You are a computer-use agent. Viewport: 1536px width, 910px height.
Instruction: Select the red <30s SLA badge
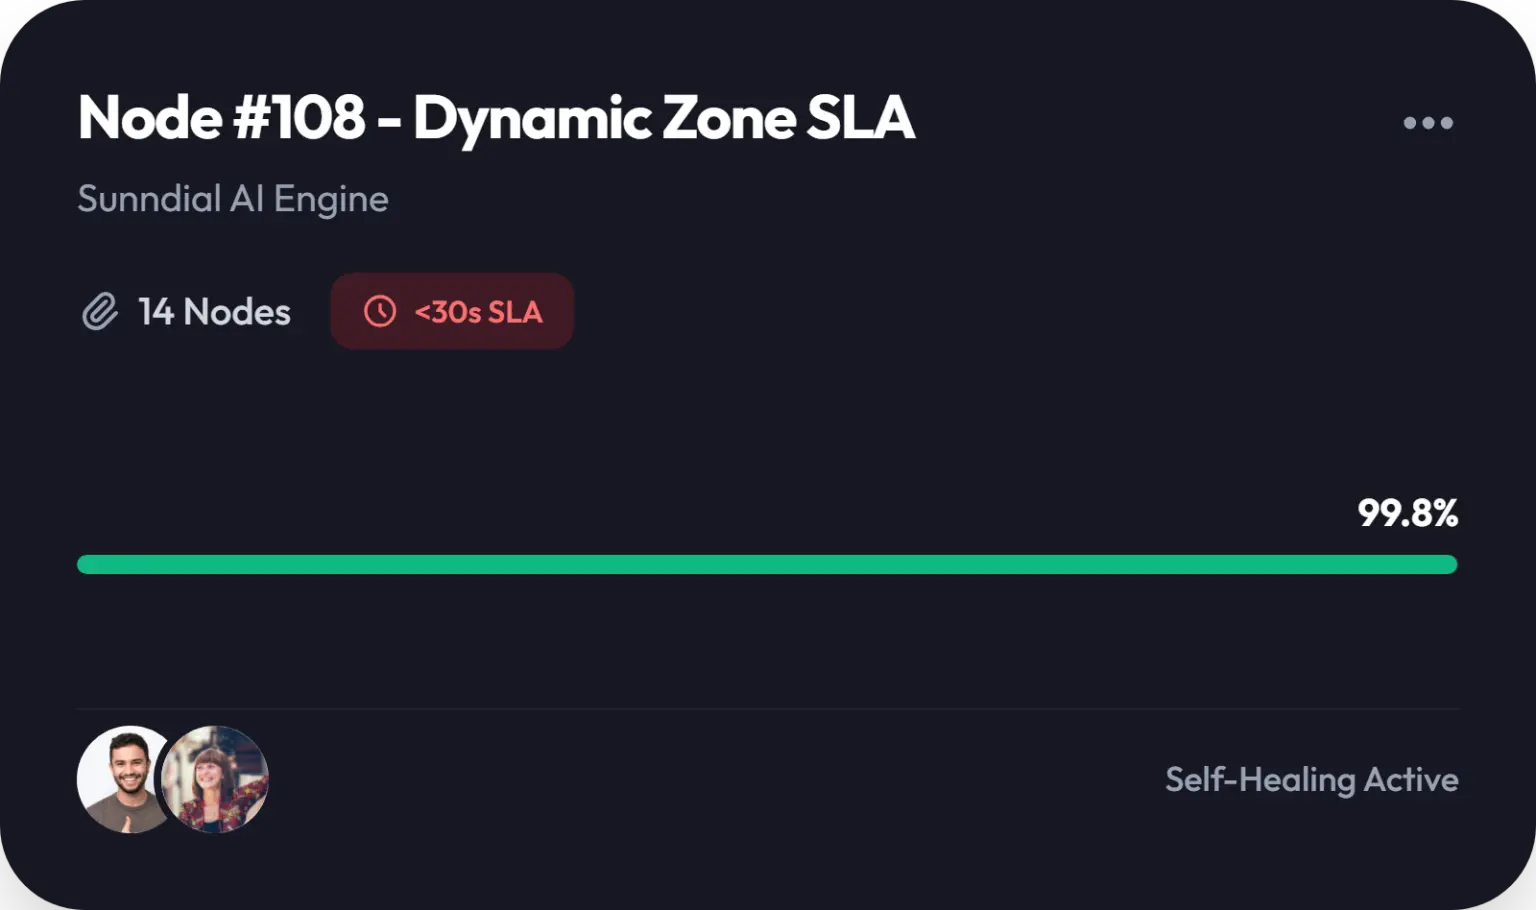click(x=452, y=311)
